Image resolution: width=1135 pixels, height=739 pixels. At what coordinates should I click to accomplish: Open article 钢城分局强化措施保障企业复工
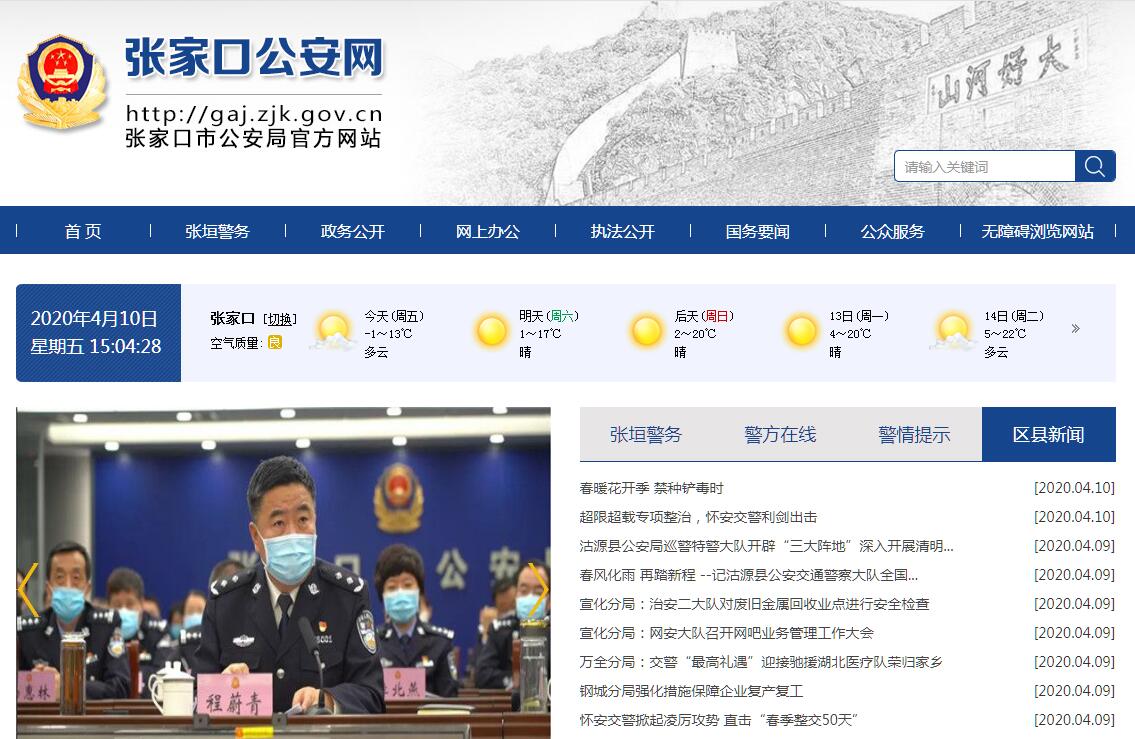click(691, 691)
